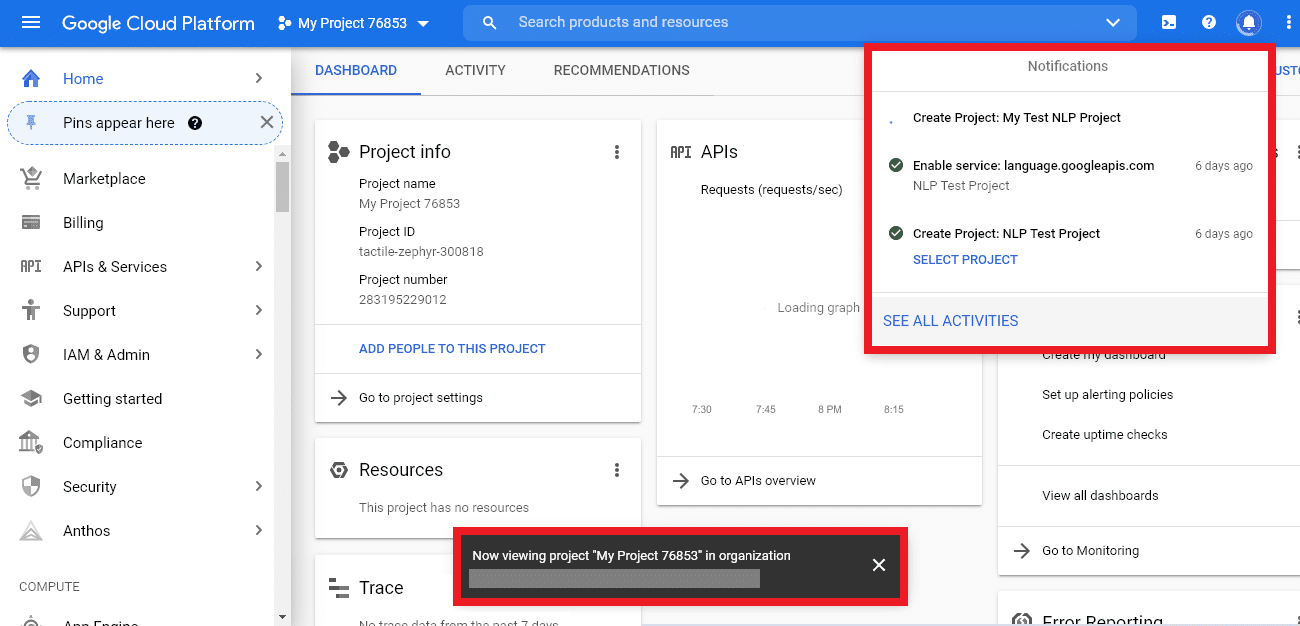Click the APIs & Services API icon
1300x626 pixels.
tap(31, 267)
